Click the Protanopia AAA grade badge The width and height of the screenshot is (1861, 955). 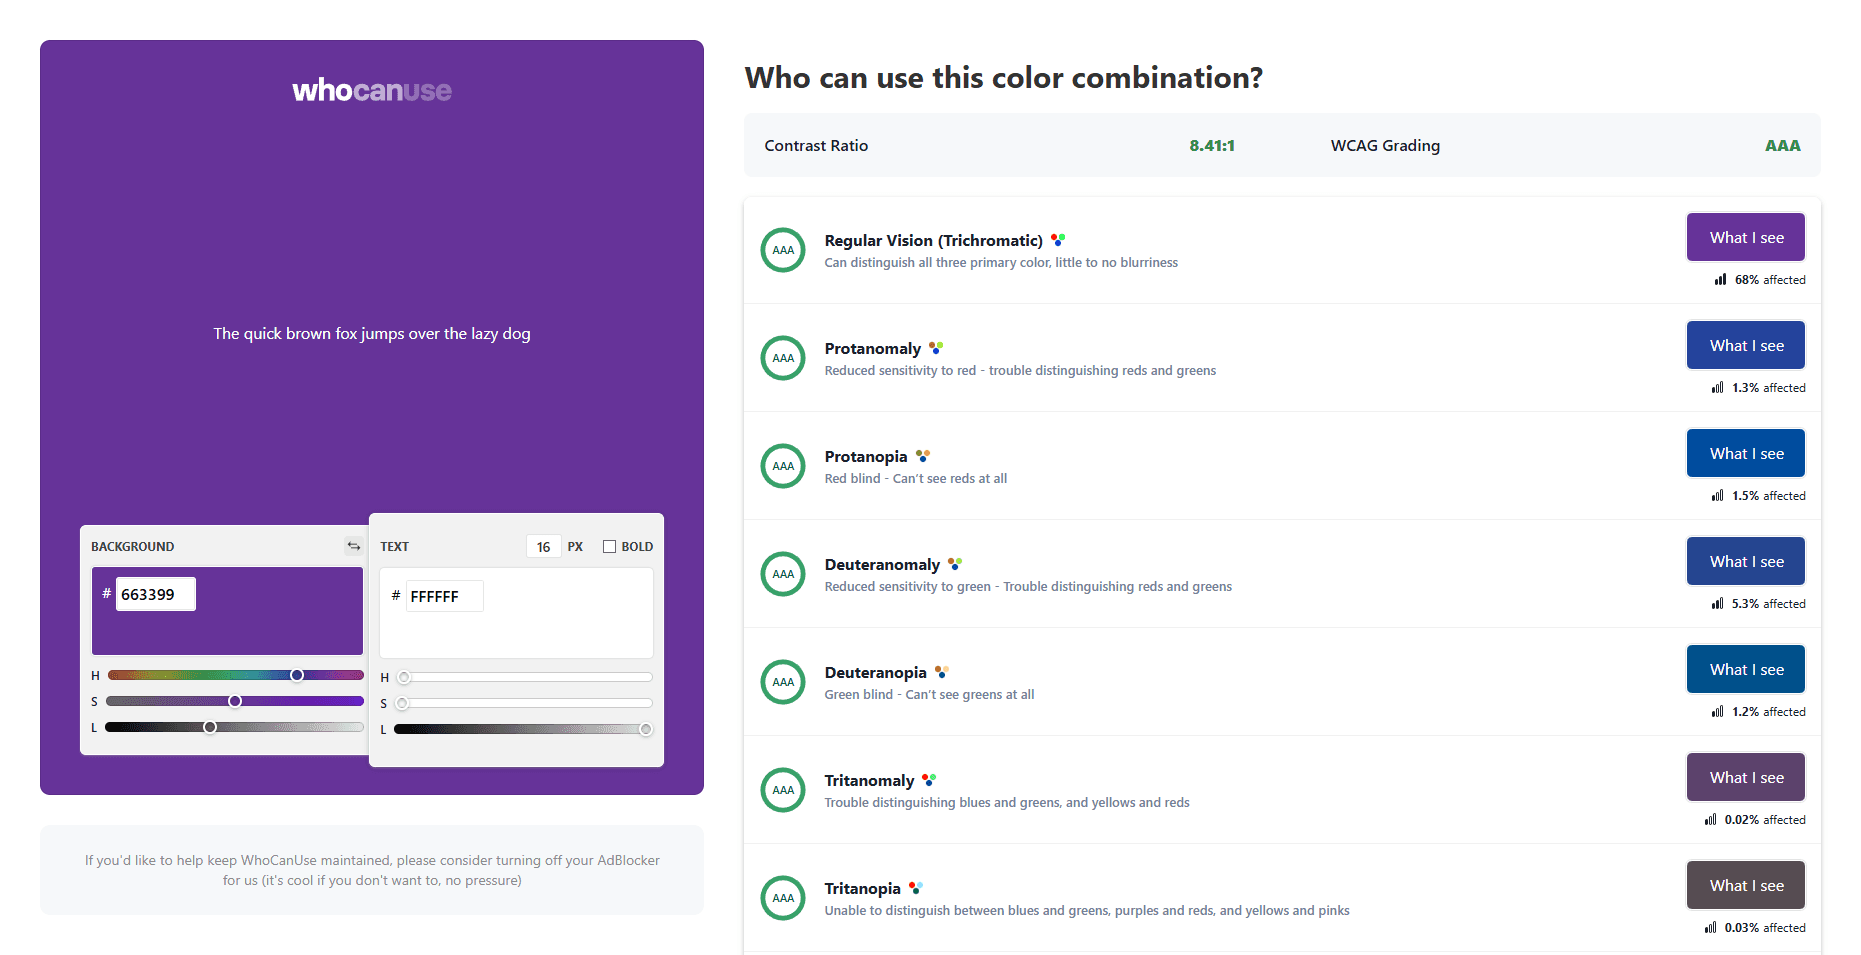coord(783,466)
